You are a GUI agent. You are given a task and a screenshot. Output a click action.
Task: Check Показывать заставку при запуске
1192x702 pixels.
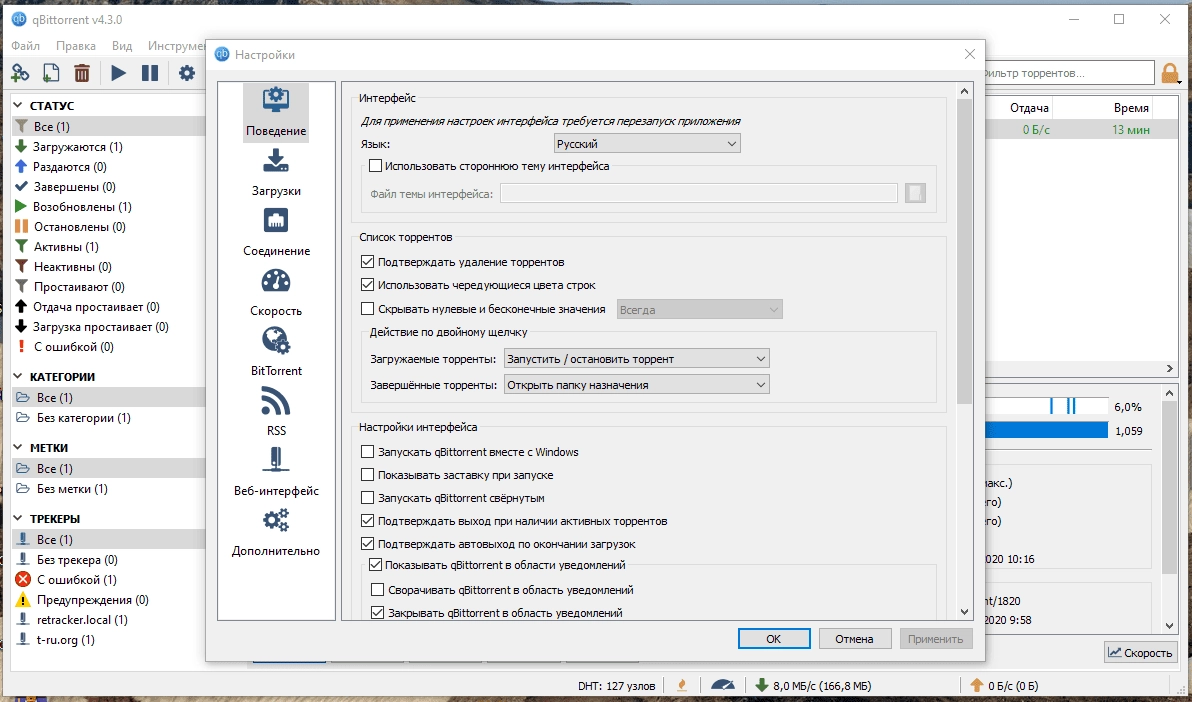coord(368,475)
